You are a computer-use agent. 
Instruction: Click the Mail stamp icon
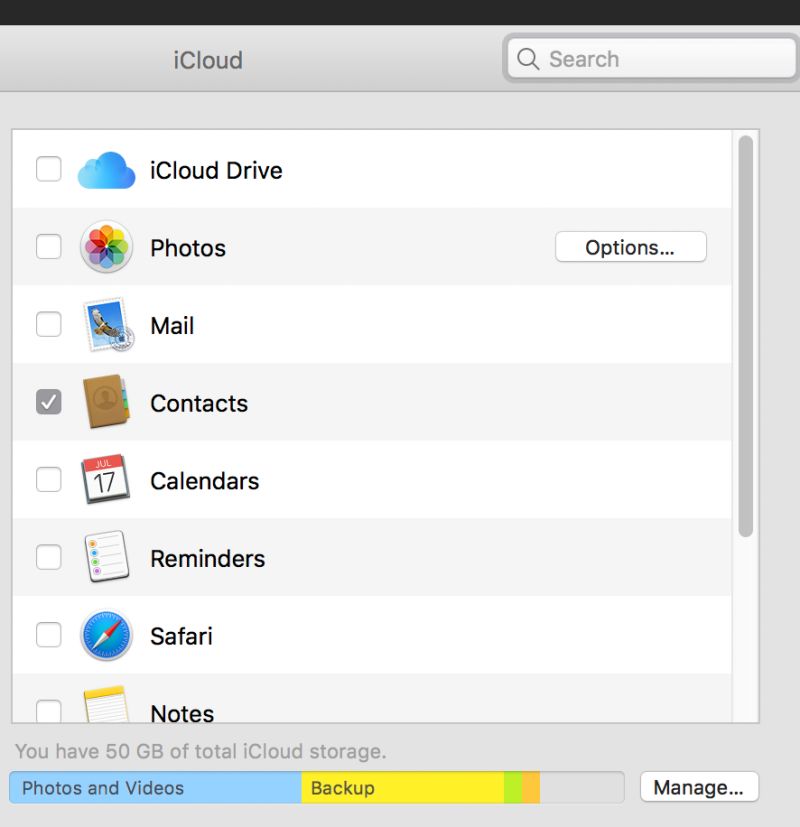(108, 324)
